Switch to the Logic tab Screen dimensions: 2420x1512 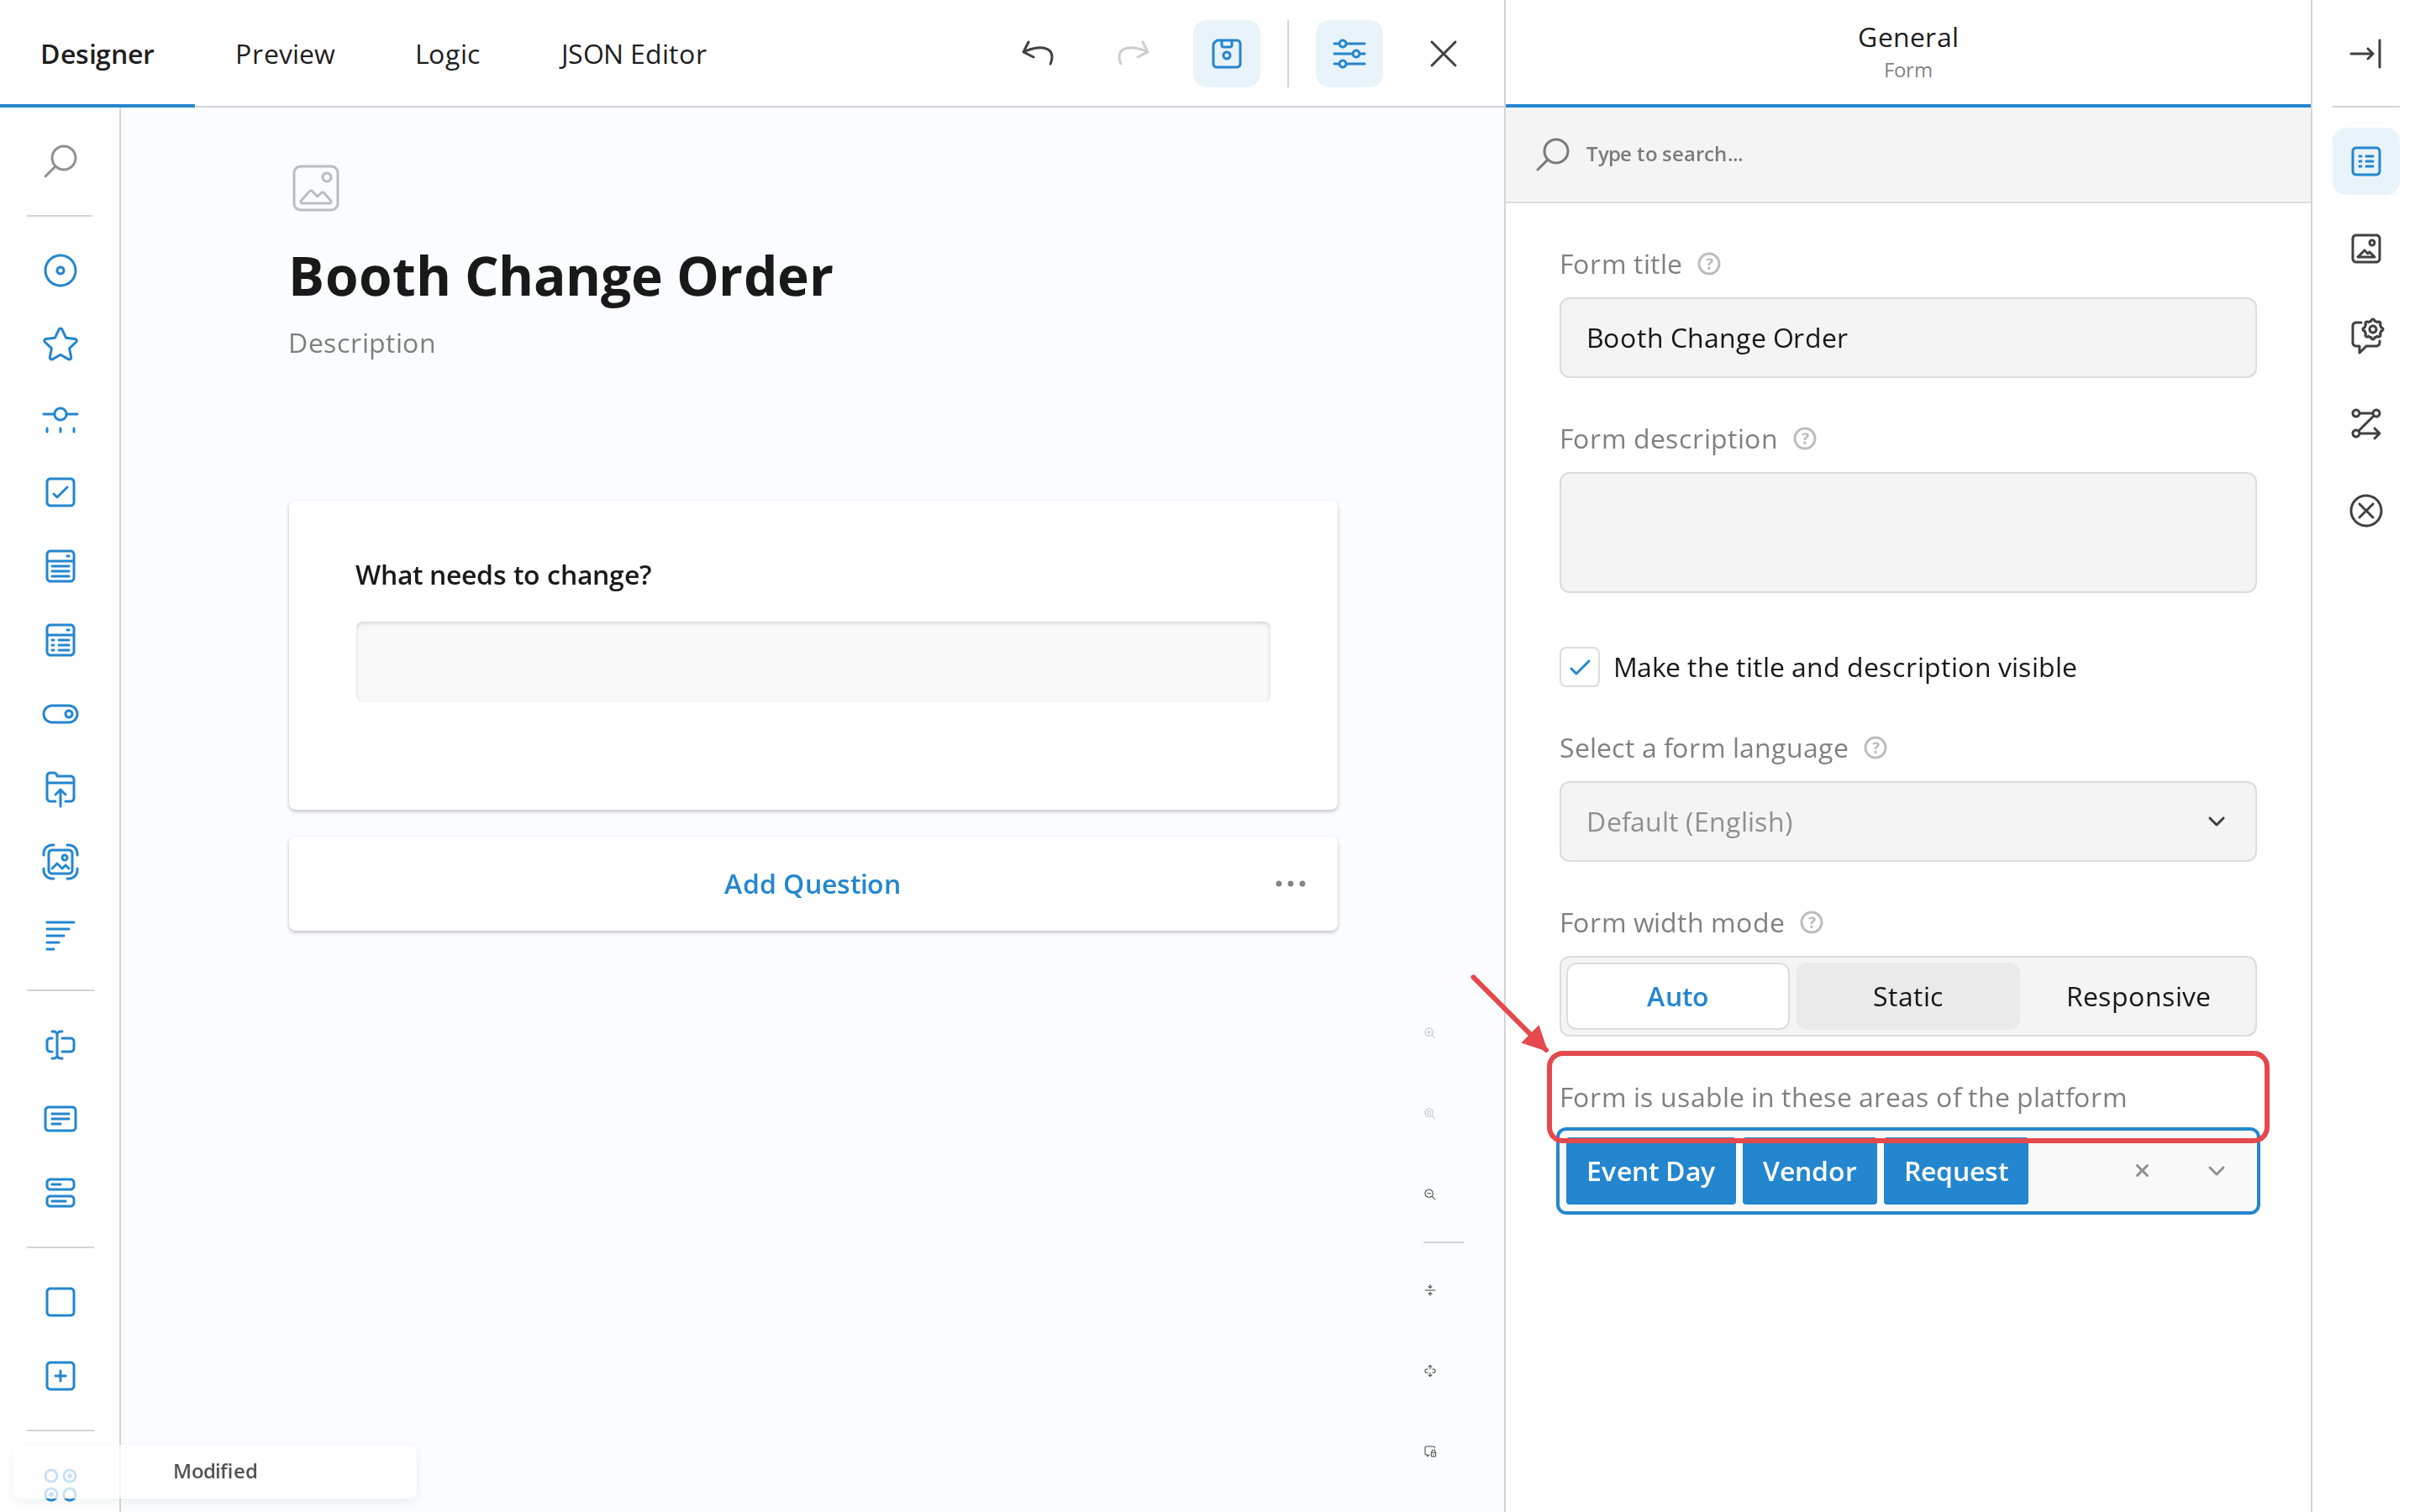(447, 54)
